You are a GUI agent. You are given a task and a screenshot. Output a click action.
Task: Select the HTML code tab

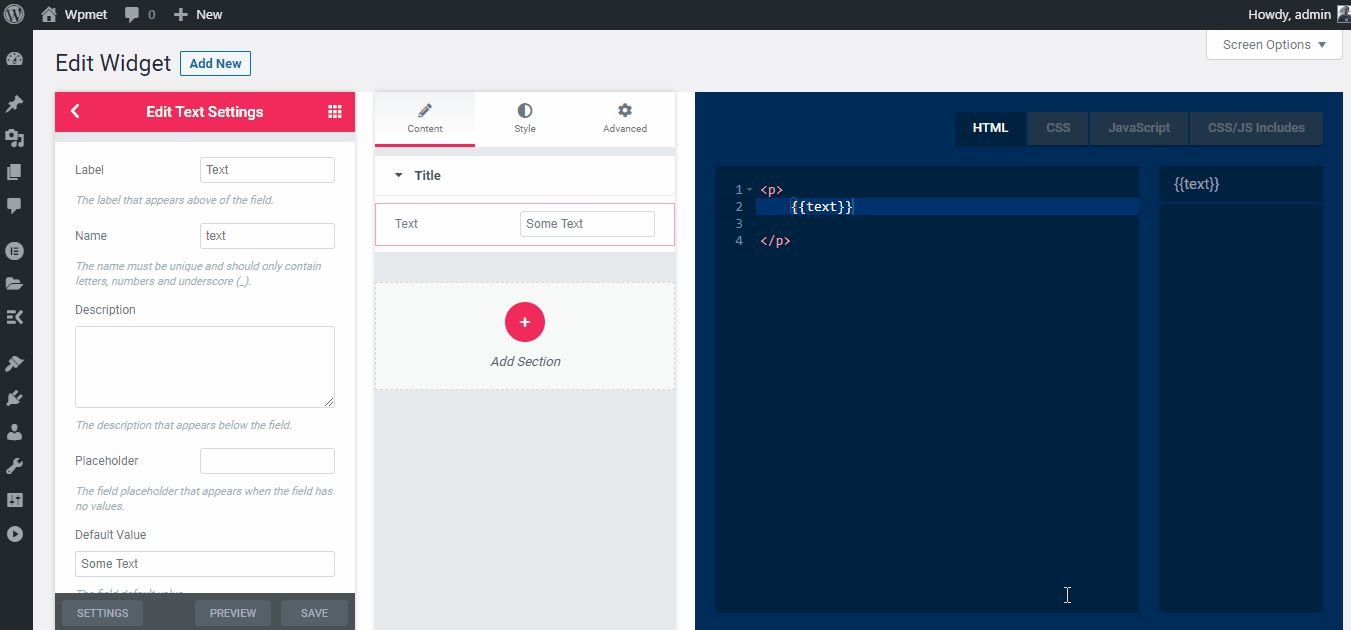pos(991,128)
